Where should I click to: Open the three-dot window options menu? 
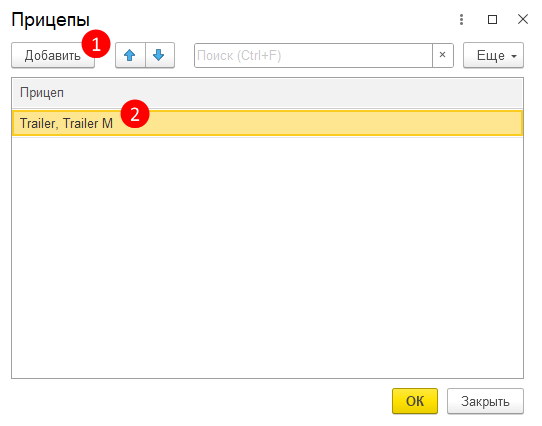point(461,19)
